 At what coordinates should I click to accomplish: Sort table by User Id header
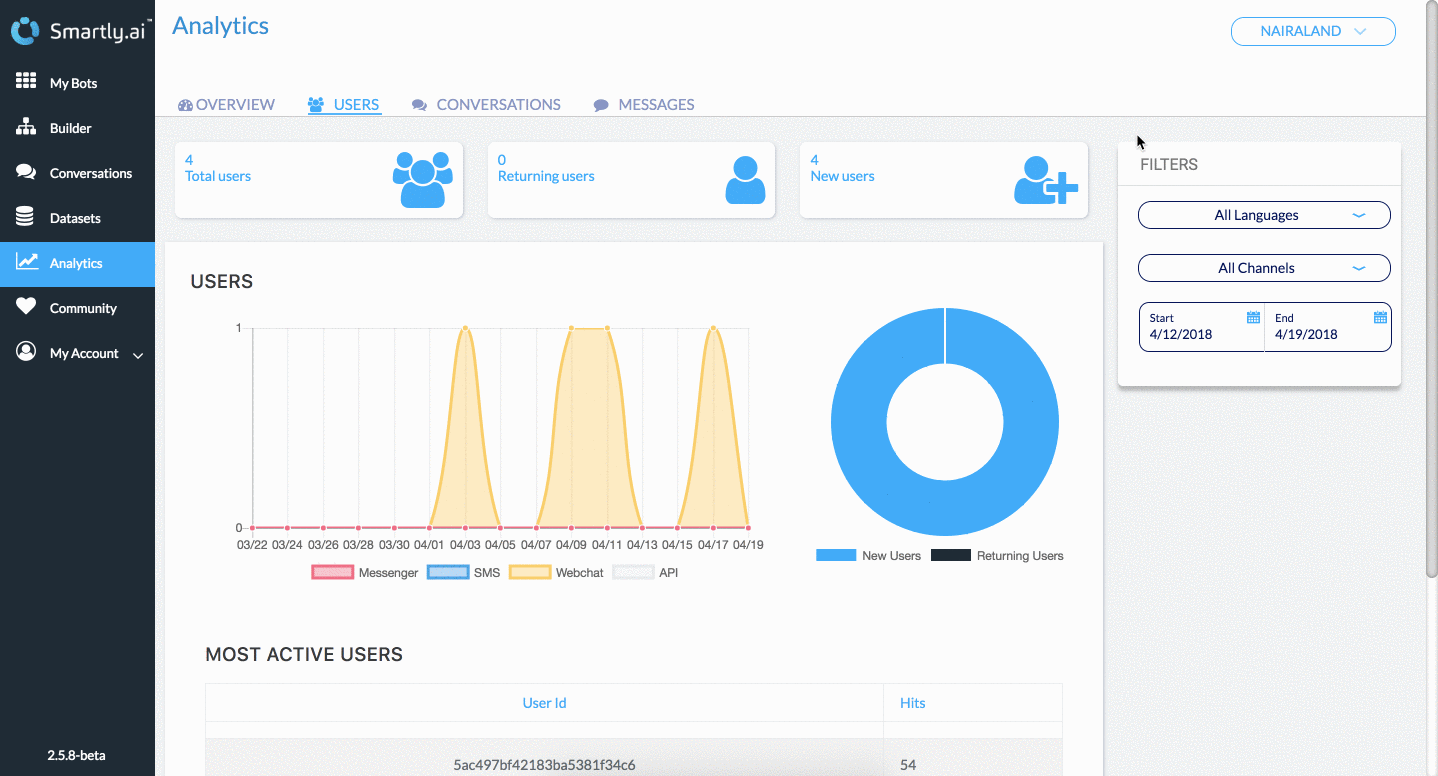click(x=544, y=703)
